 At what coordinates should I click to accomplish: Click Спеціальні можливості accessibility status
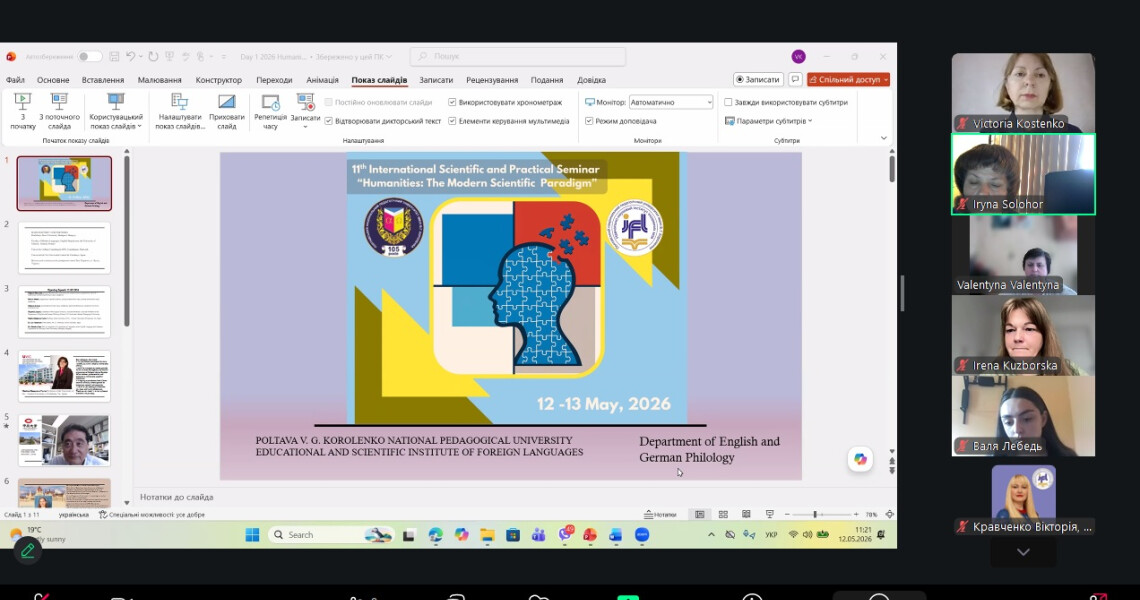pyautogui.click(x=151, y=515)
